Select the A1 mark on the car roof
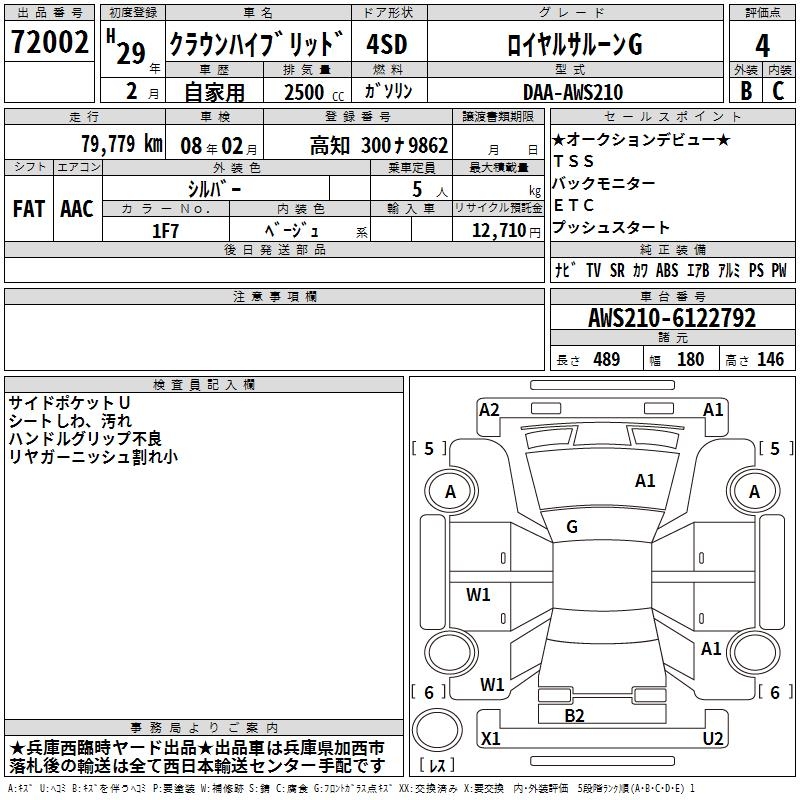Viewport: 800px width, 800px height. [x=645, y=481]
